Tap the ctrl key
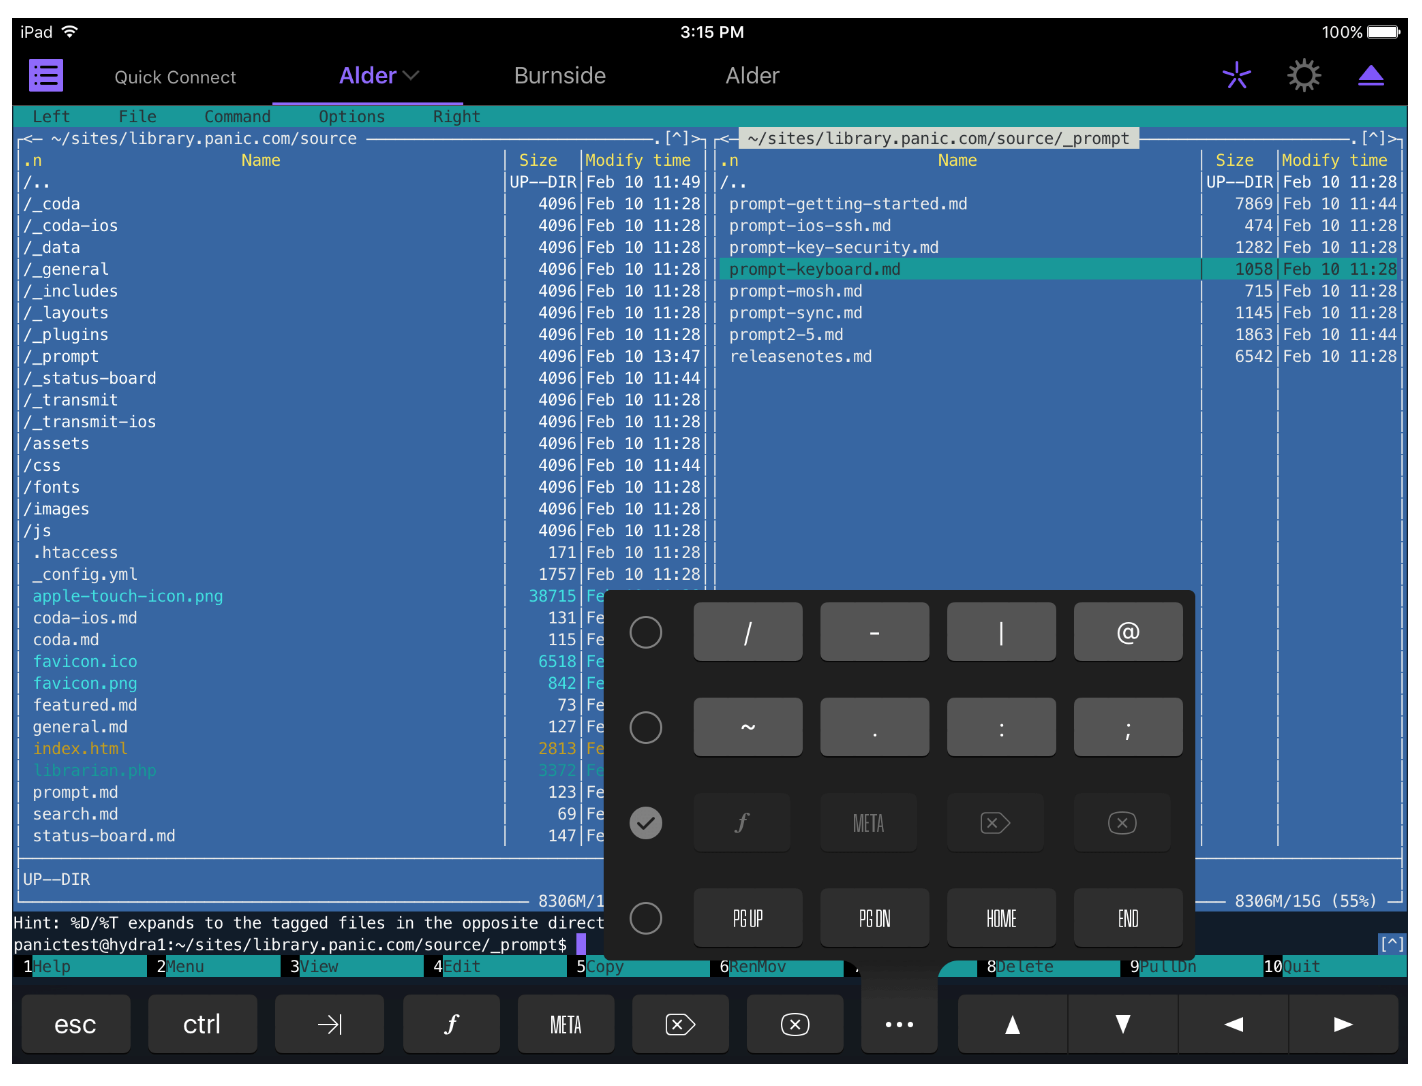This screenshot has height=1086, width=1422. (x=202, y=1024)
